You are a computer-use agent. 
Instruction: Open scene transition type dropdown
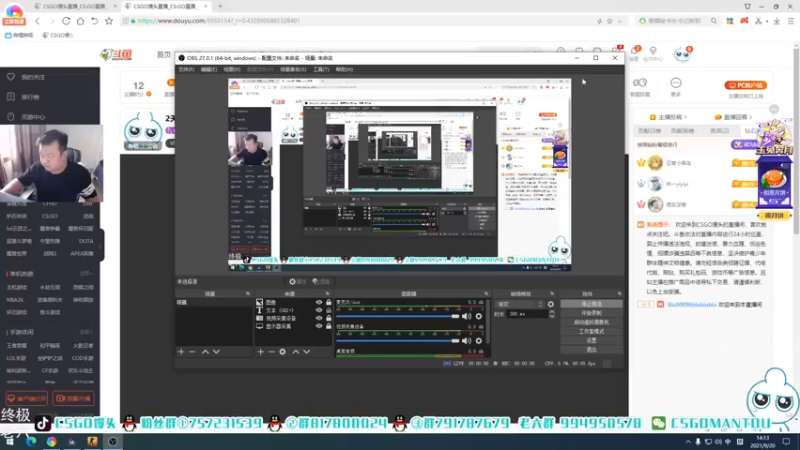click(519, 304)
